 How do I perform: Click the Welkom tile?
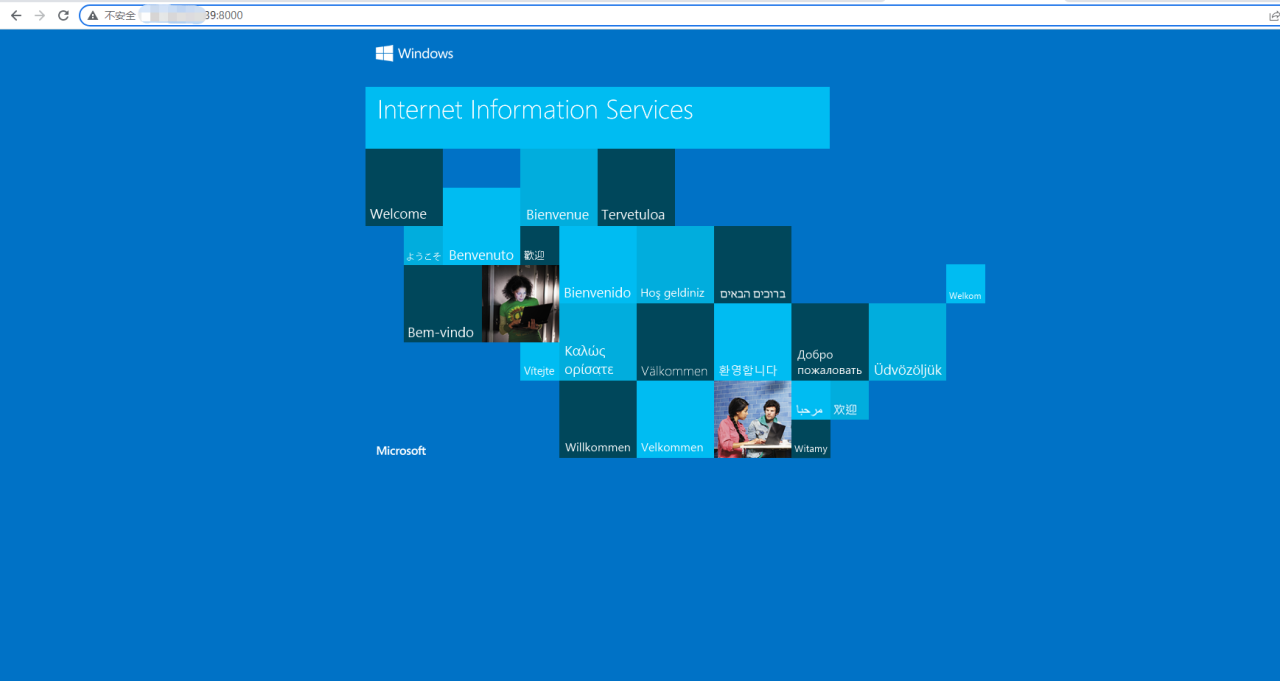coord(966,284)
